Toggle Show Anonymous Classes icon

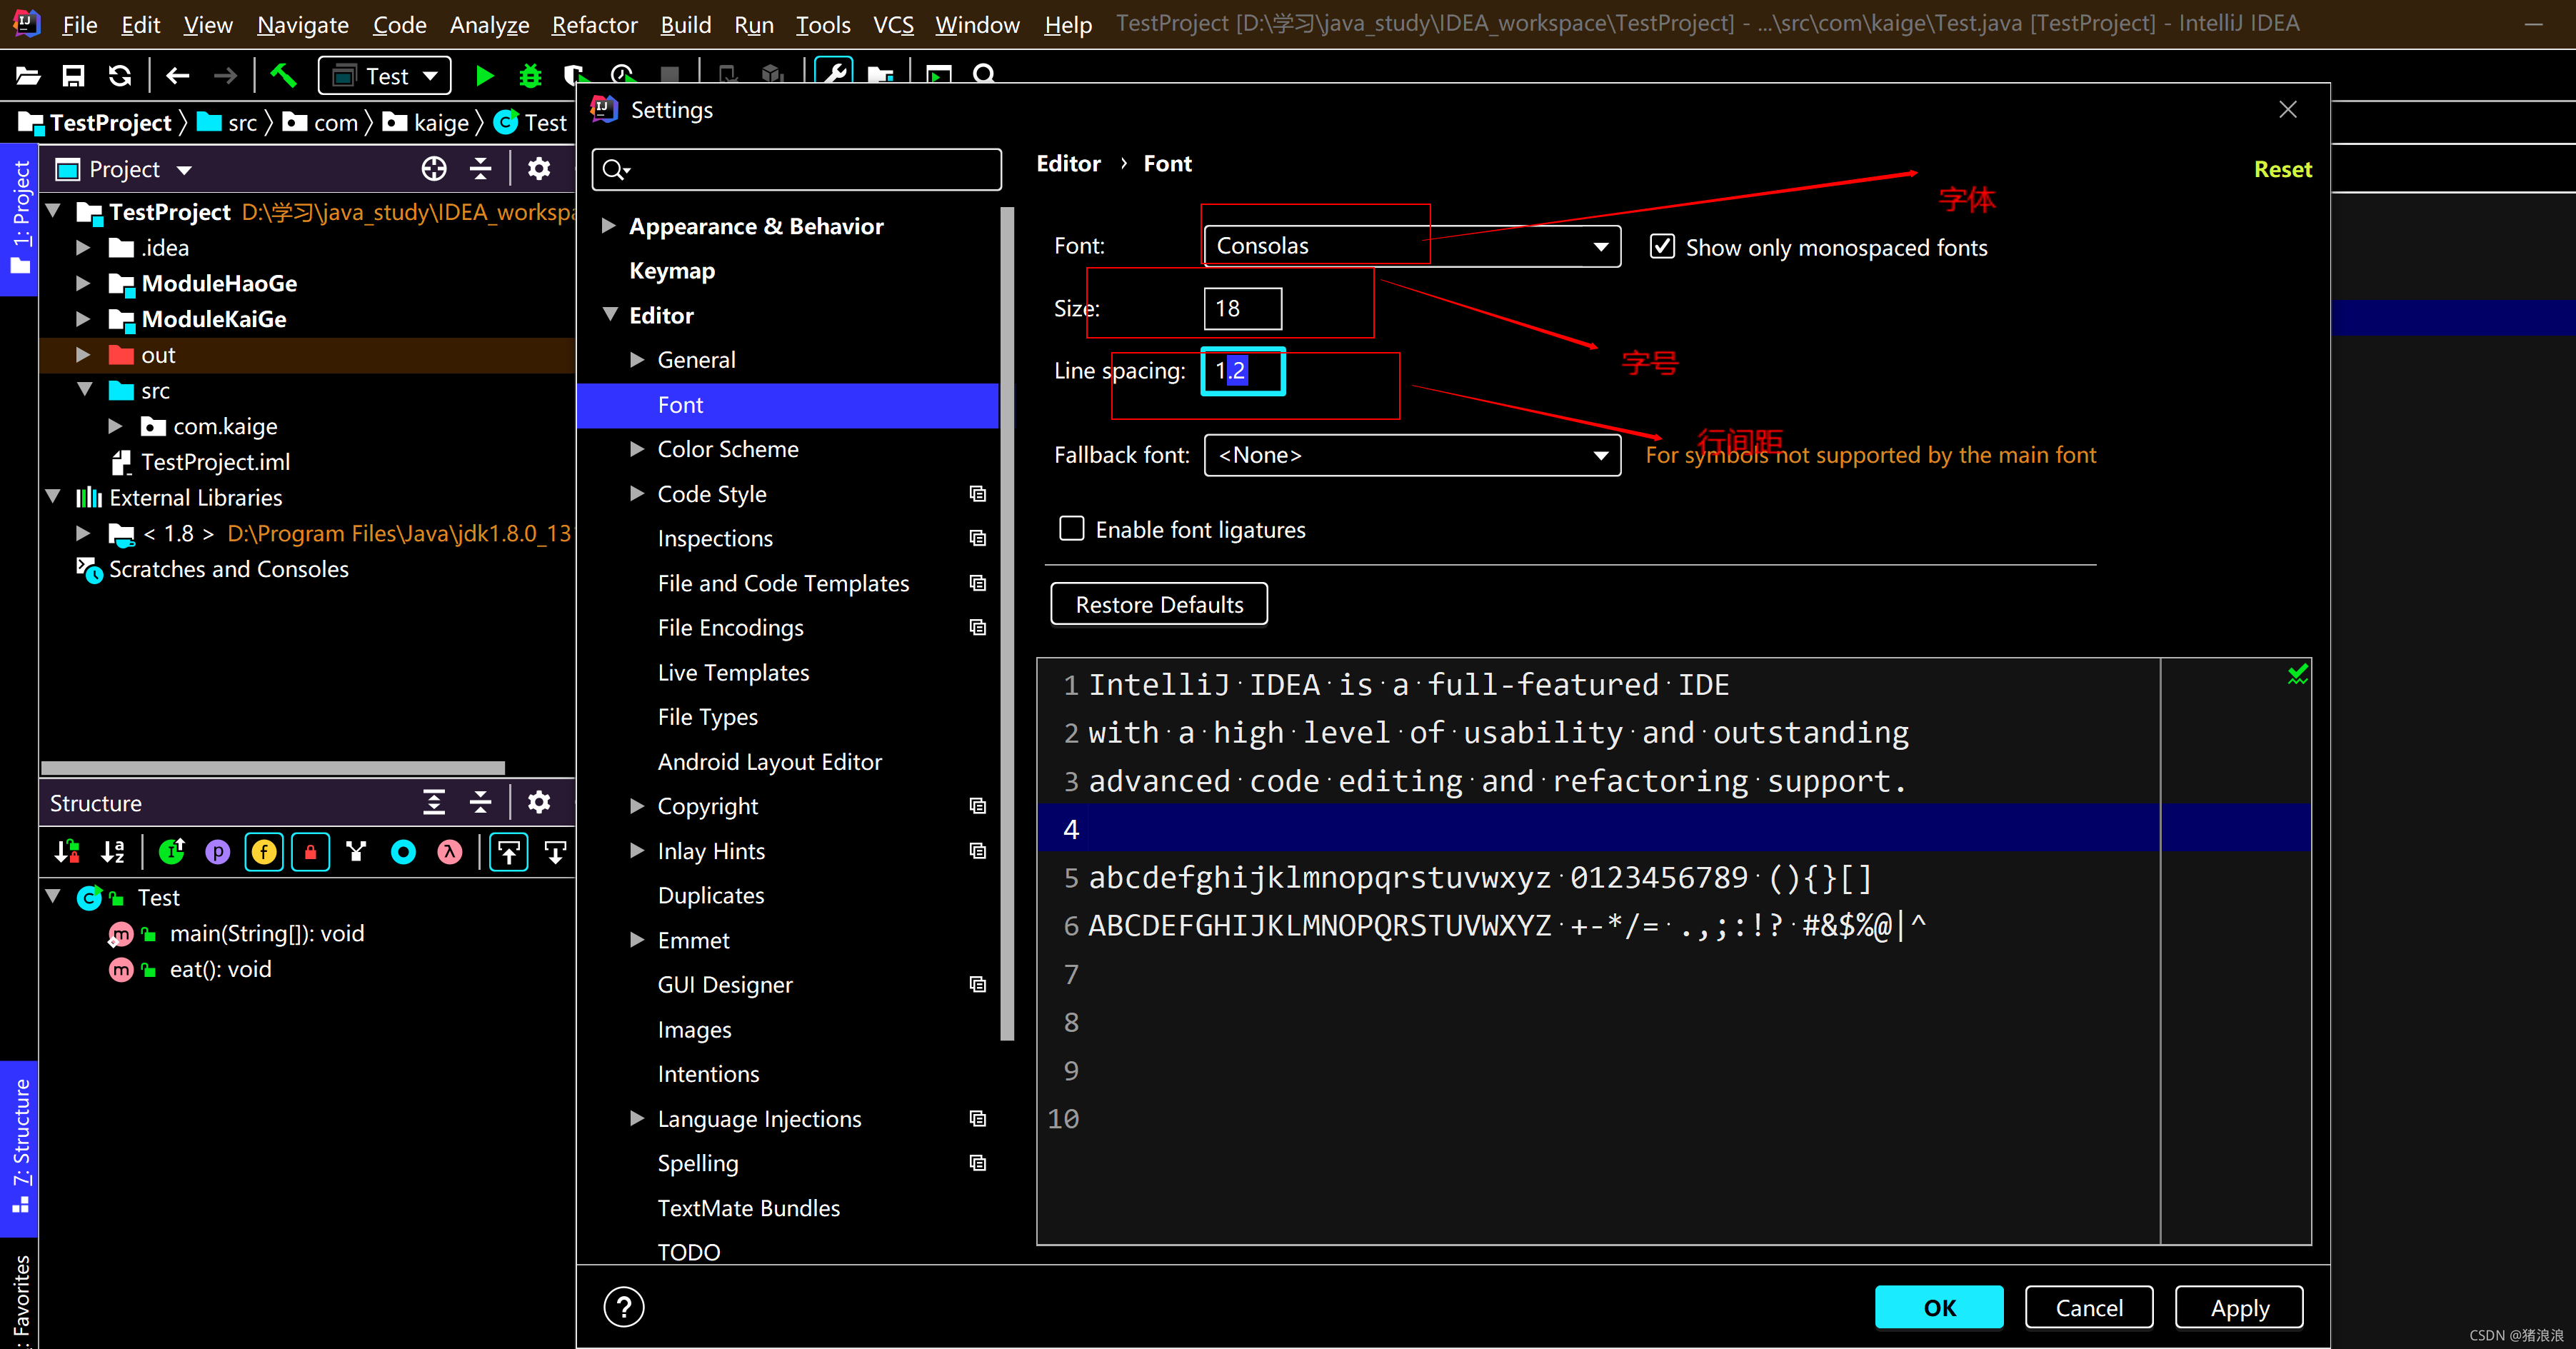404,852
